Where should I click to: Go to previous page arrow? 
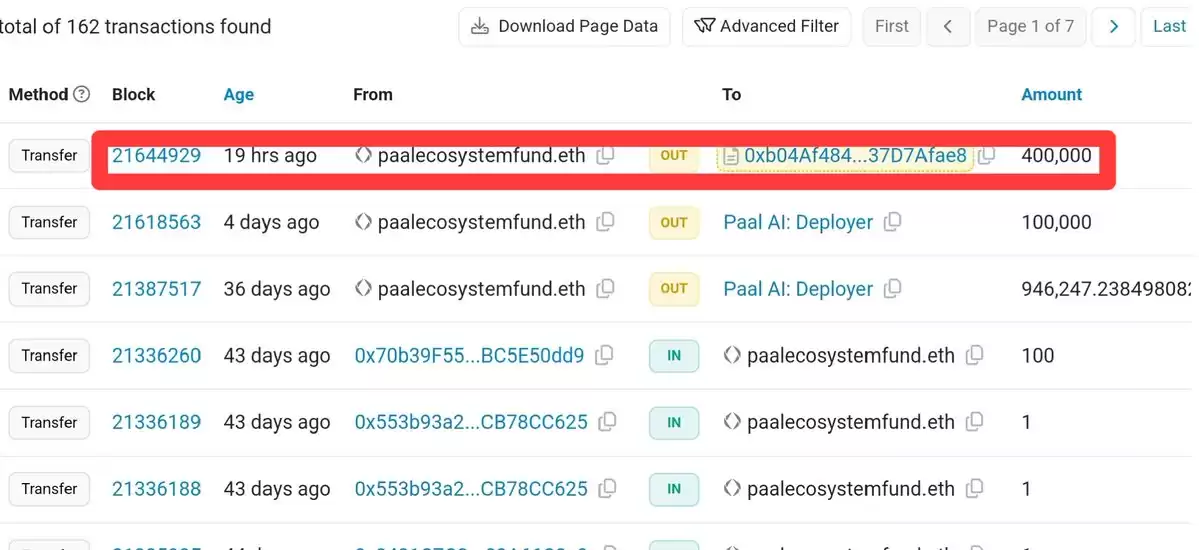pos(947,27)
